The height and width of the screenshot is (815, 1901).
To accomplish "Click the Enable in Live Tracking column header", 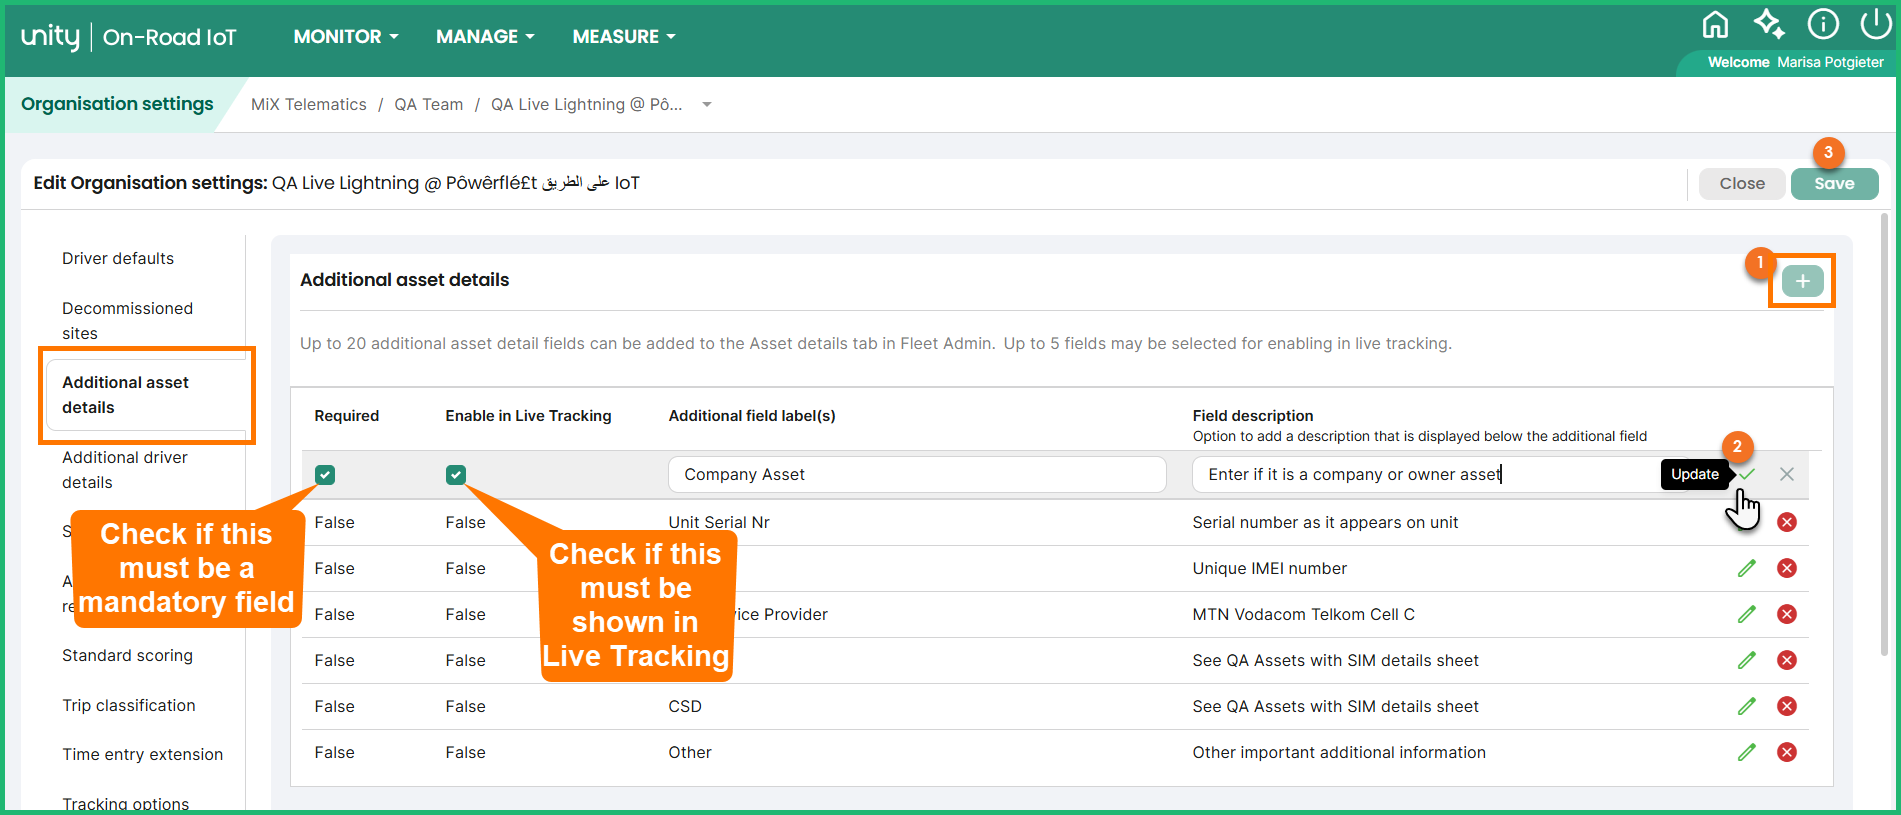I will (528, 415).
